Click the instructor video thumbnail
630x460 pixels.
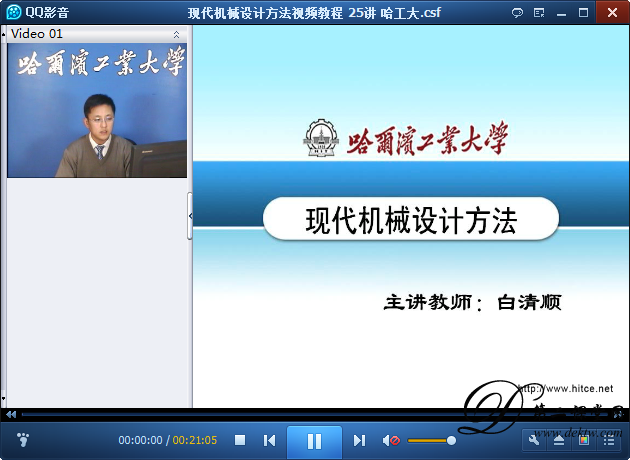(x=97, y=110)
